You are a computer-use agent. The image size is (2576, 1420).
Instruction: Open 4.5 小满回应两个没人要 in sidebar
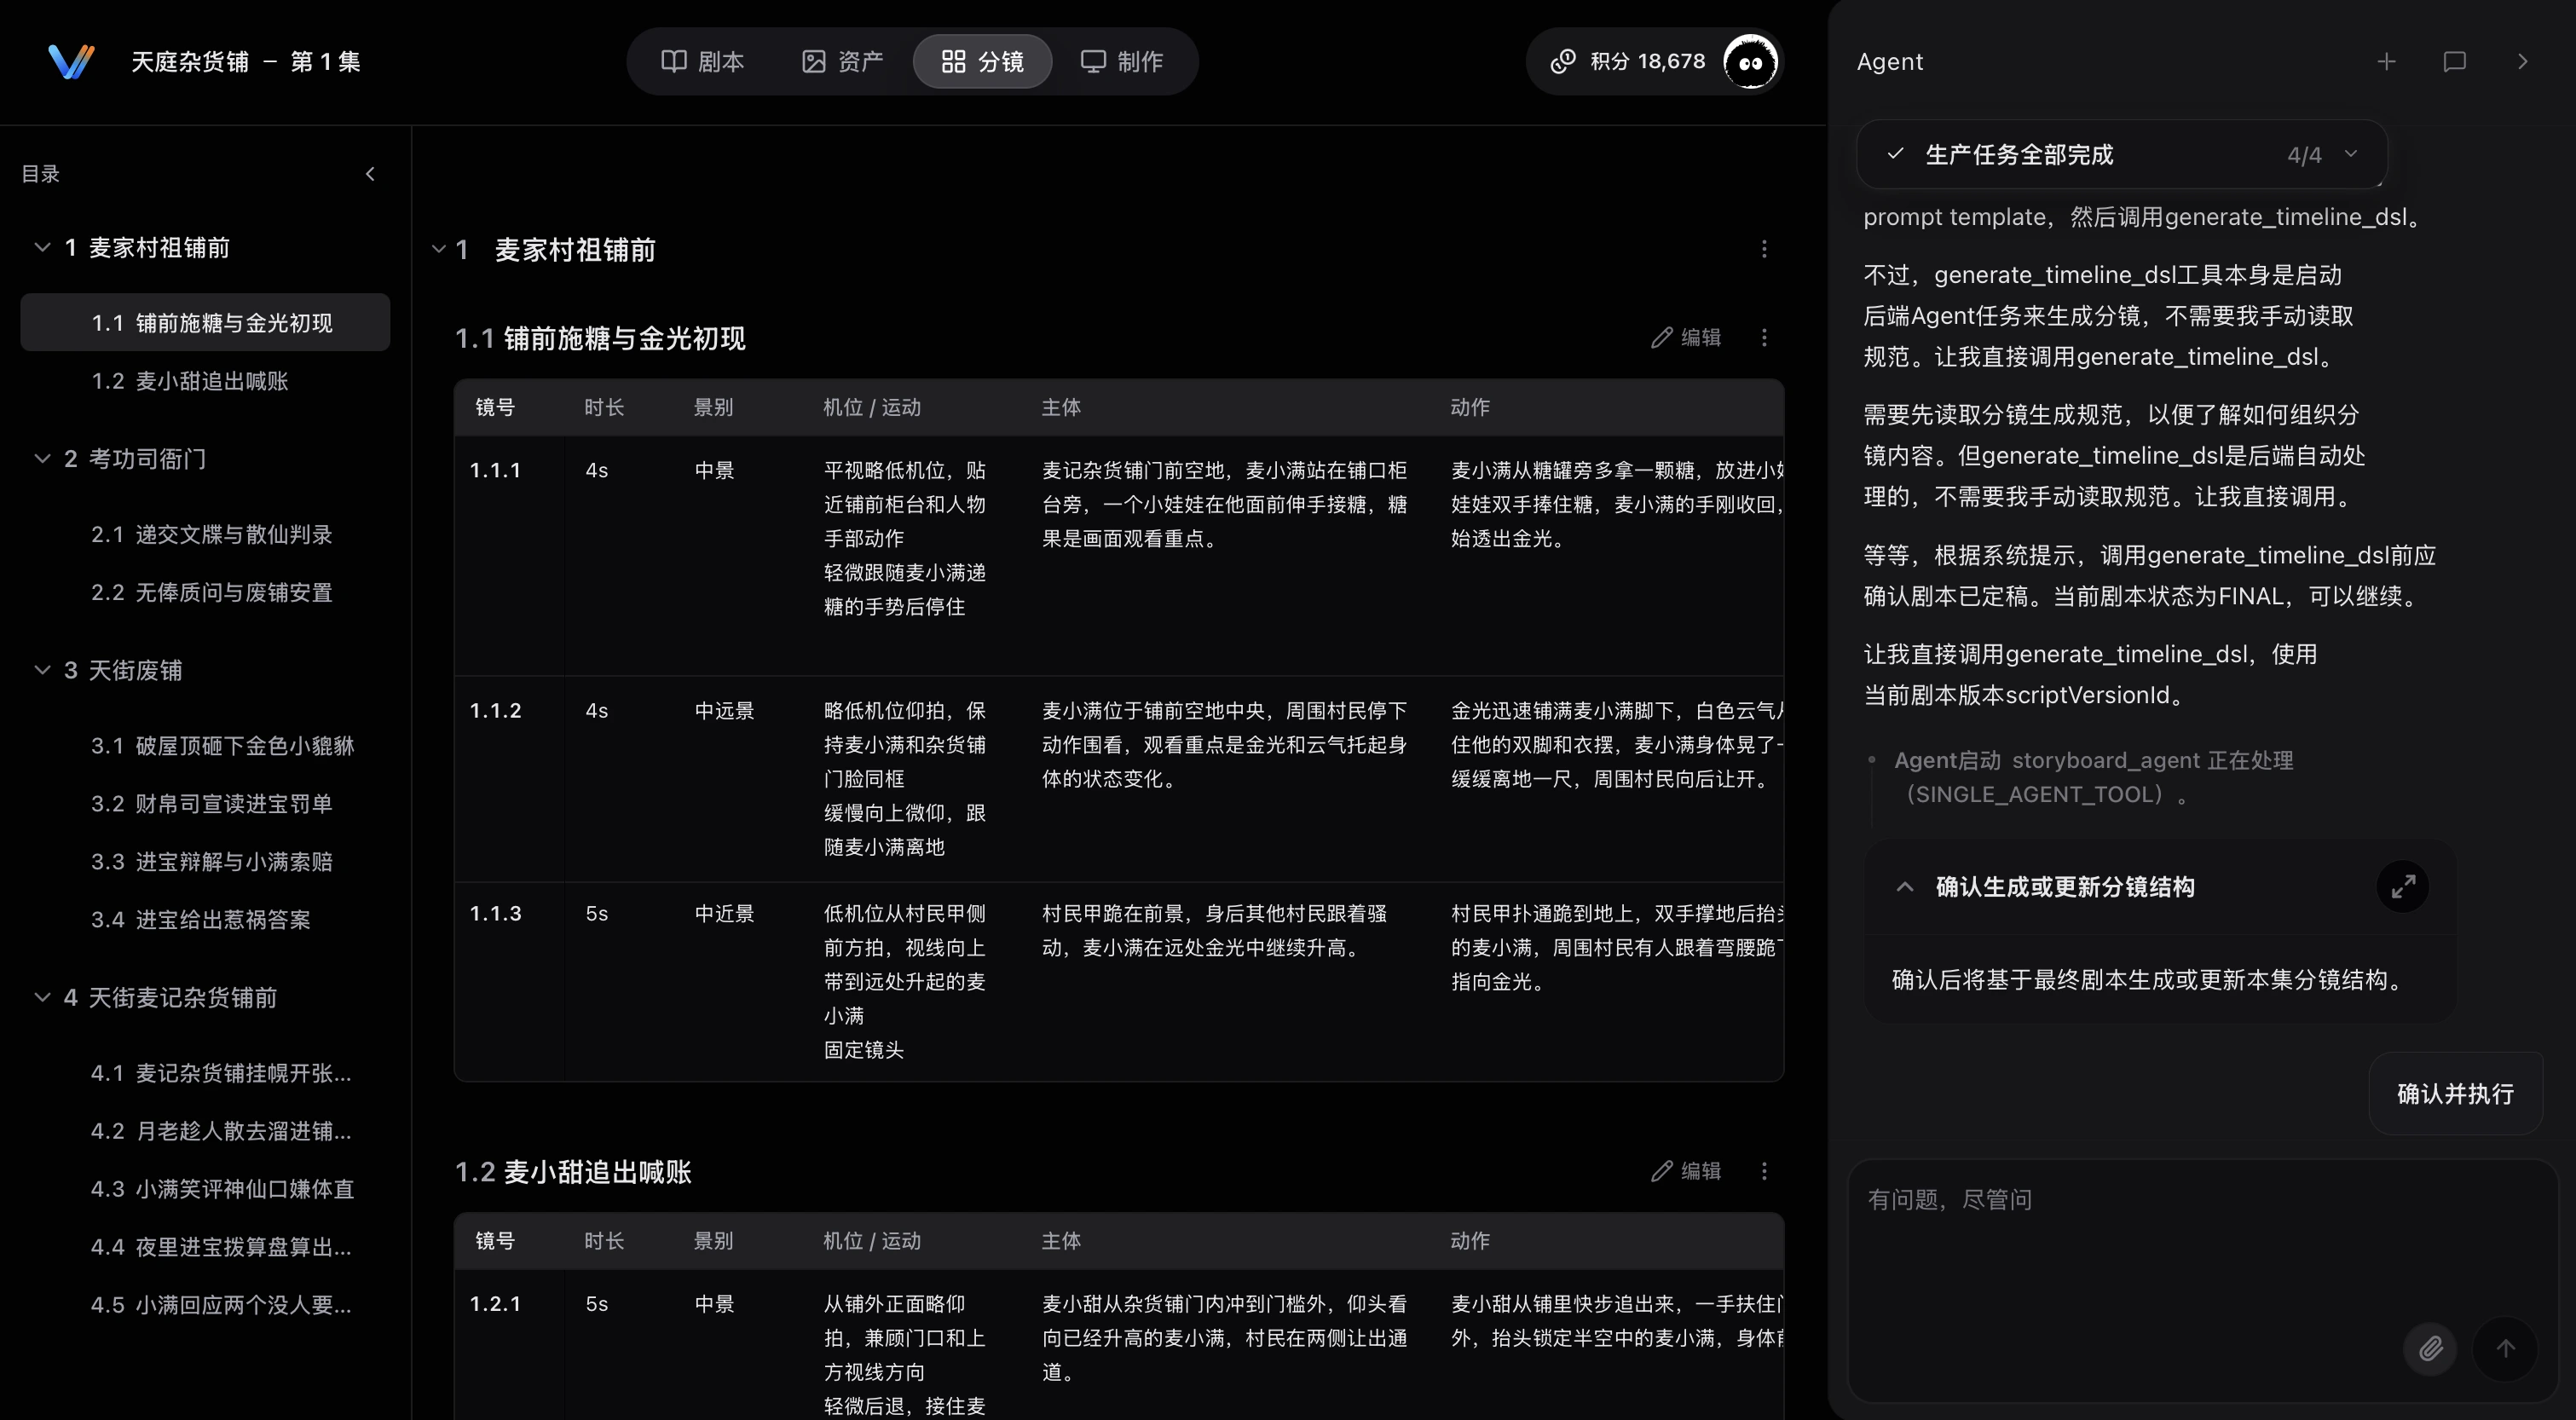pos(205,1304)
